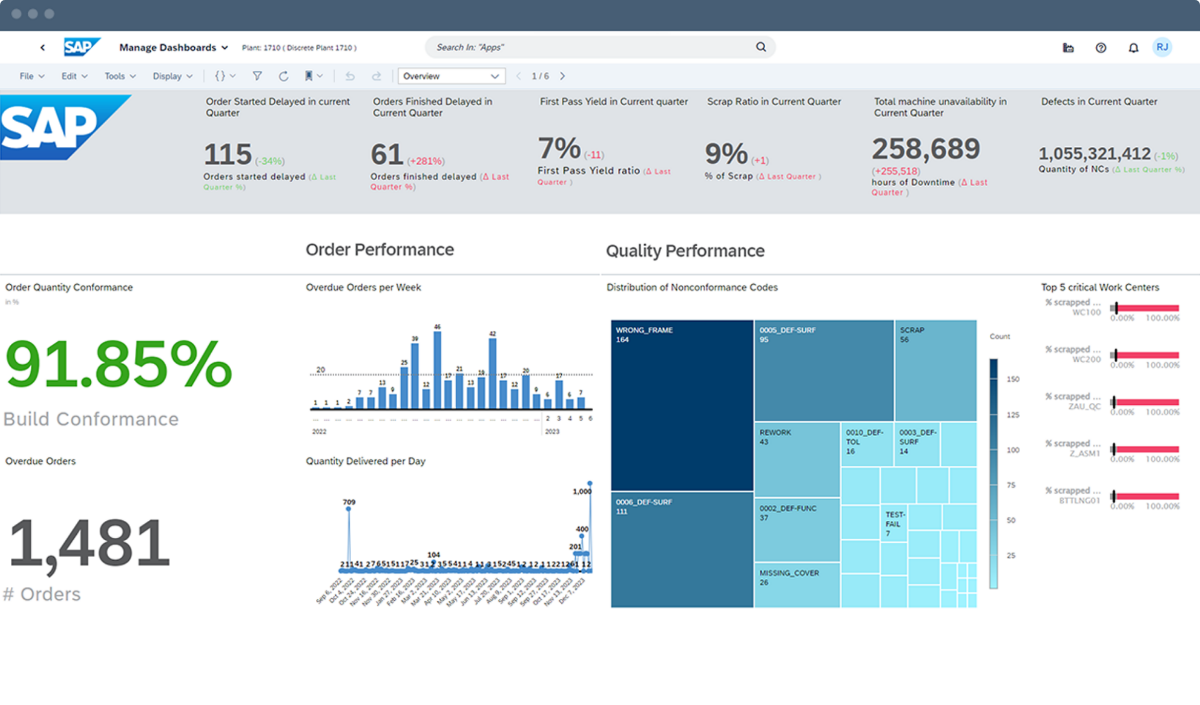Open the plant selection factory icon

[x=1068, y=47]
